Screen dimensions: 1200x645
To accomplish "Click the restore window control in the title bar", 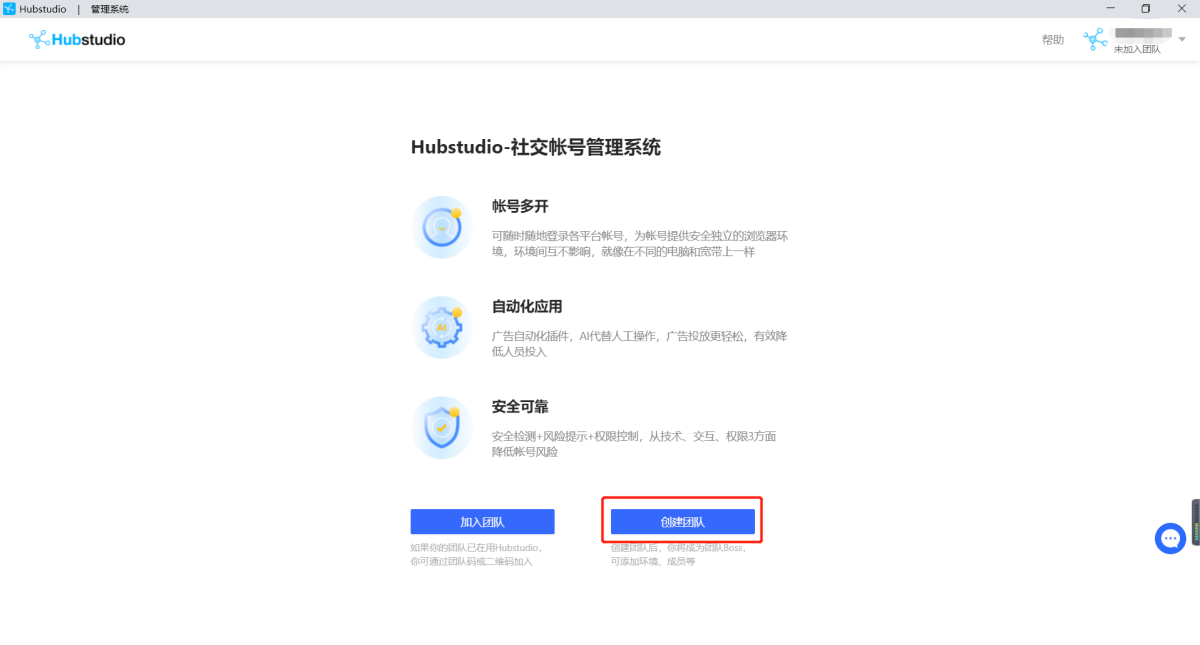I will [x=1146, y=8].
